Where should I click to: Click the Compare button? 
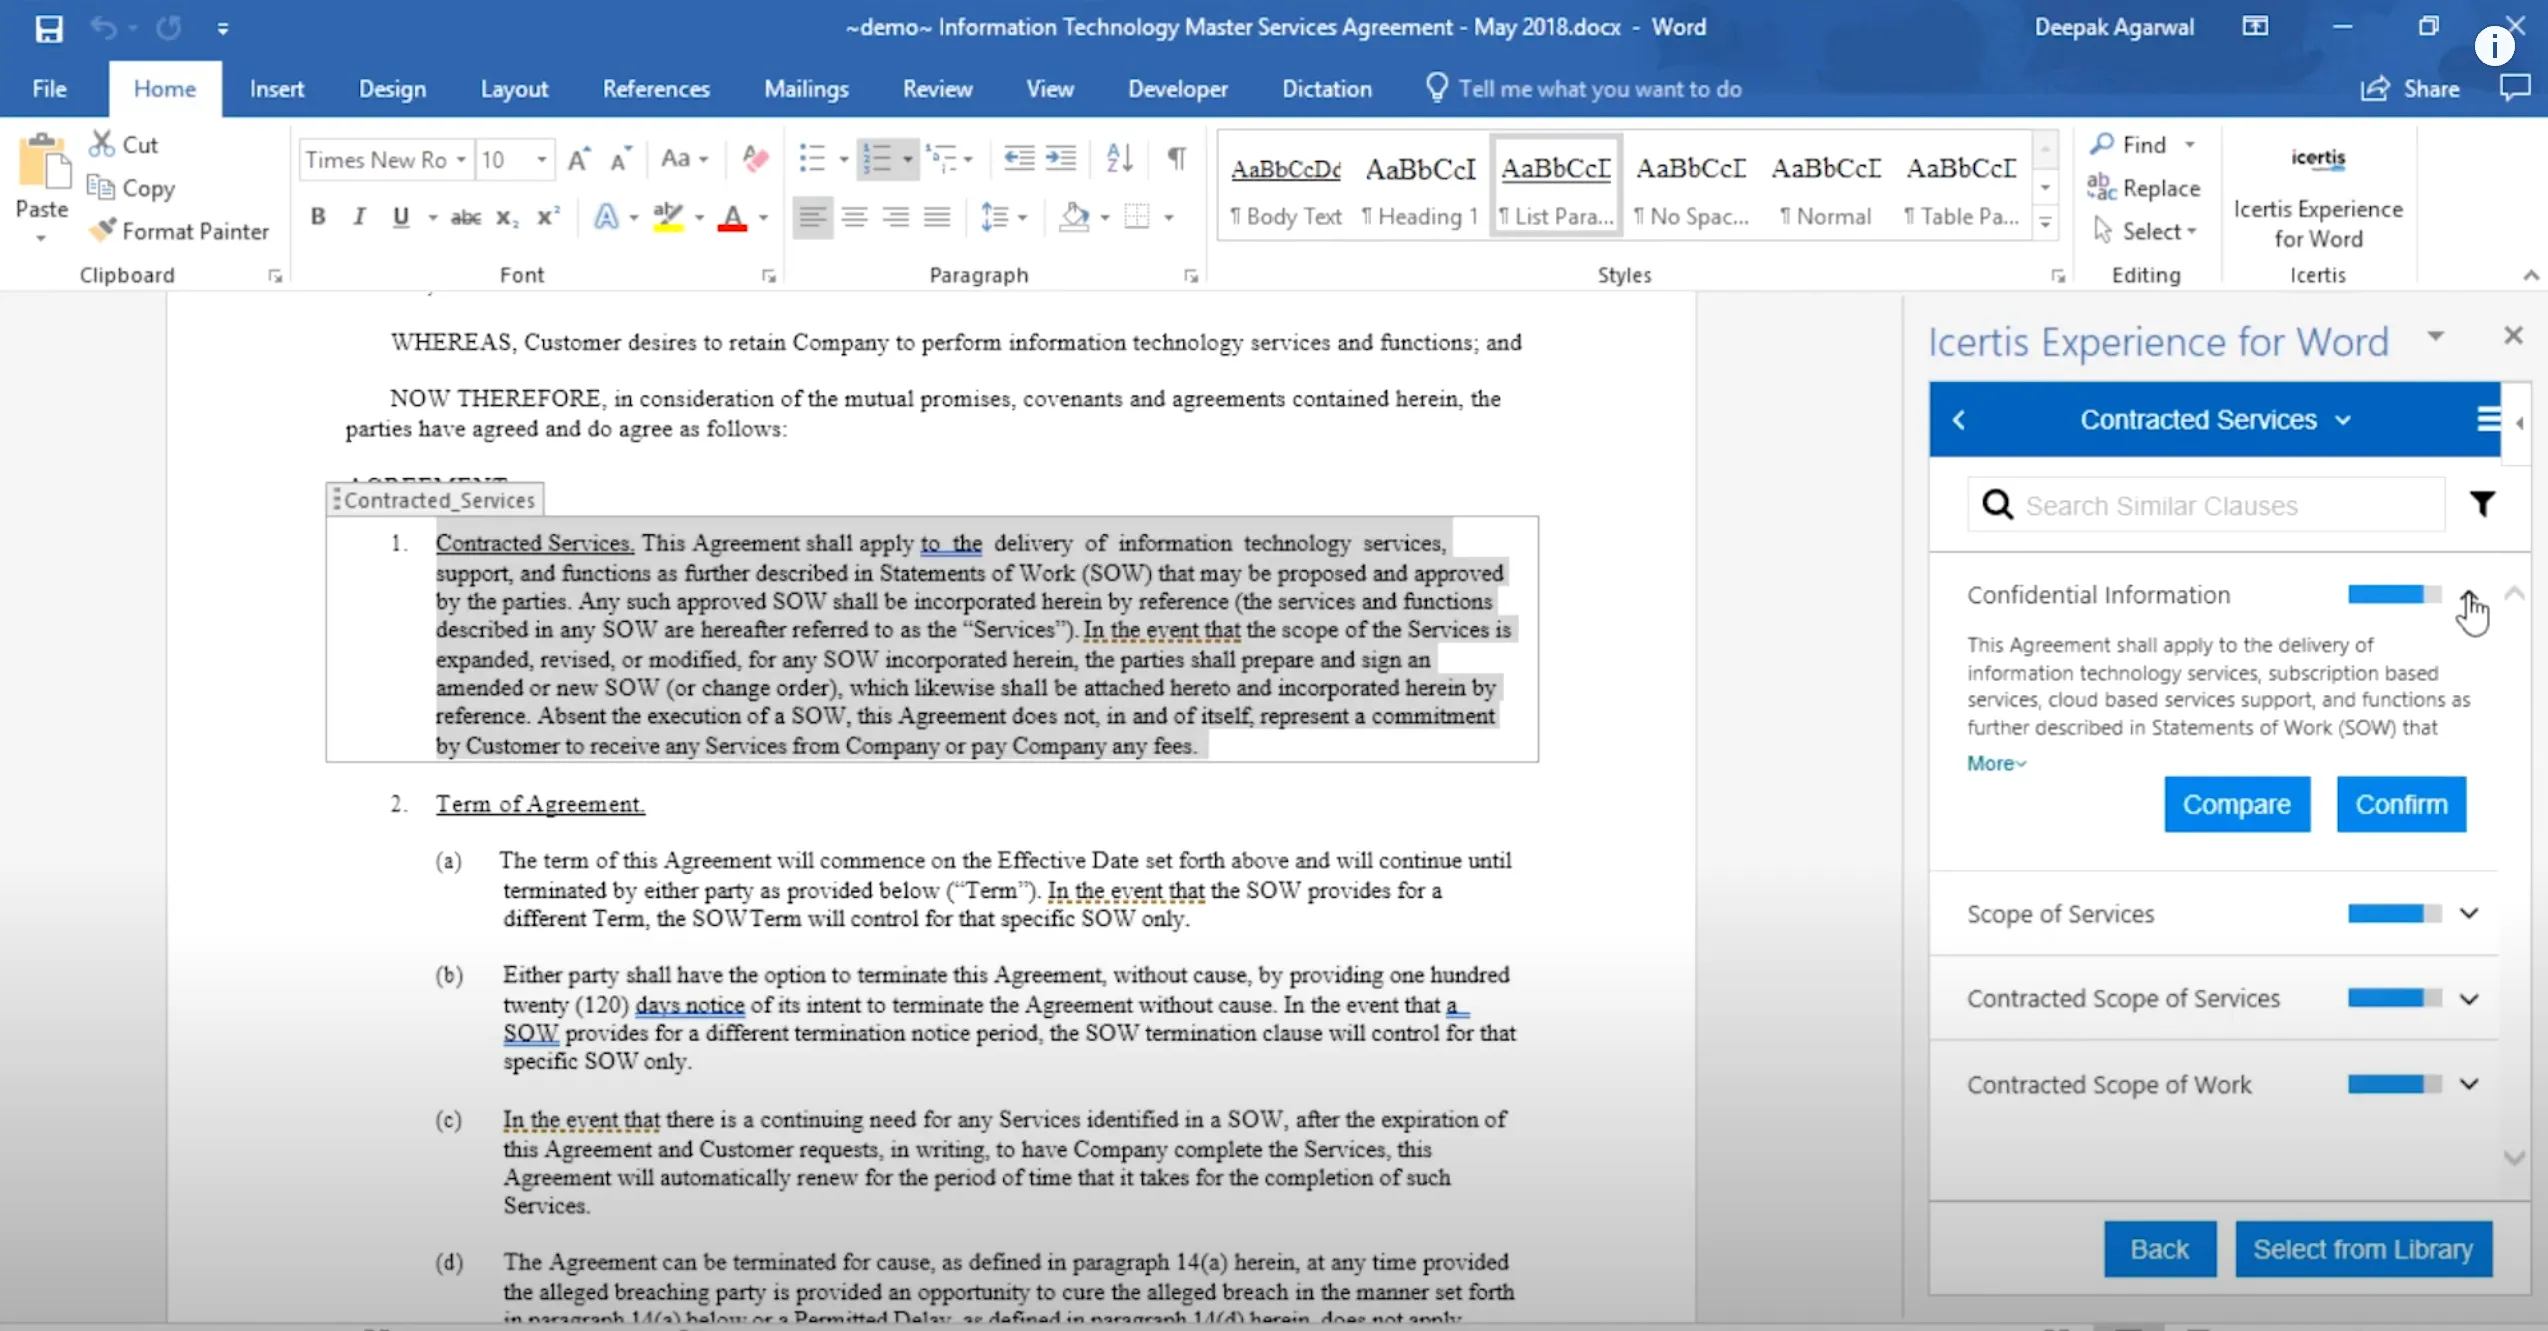coord(2237,804)
